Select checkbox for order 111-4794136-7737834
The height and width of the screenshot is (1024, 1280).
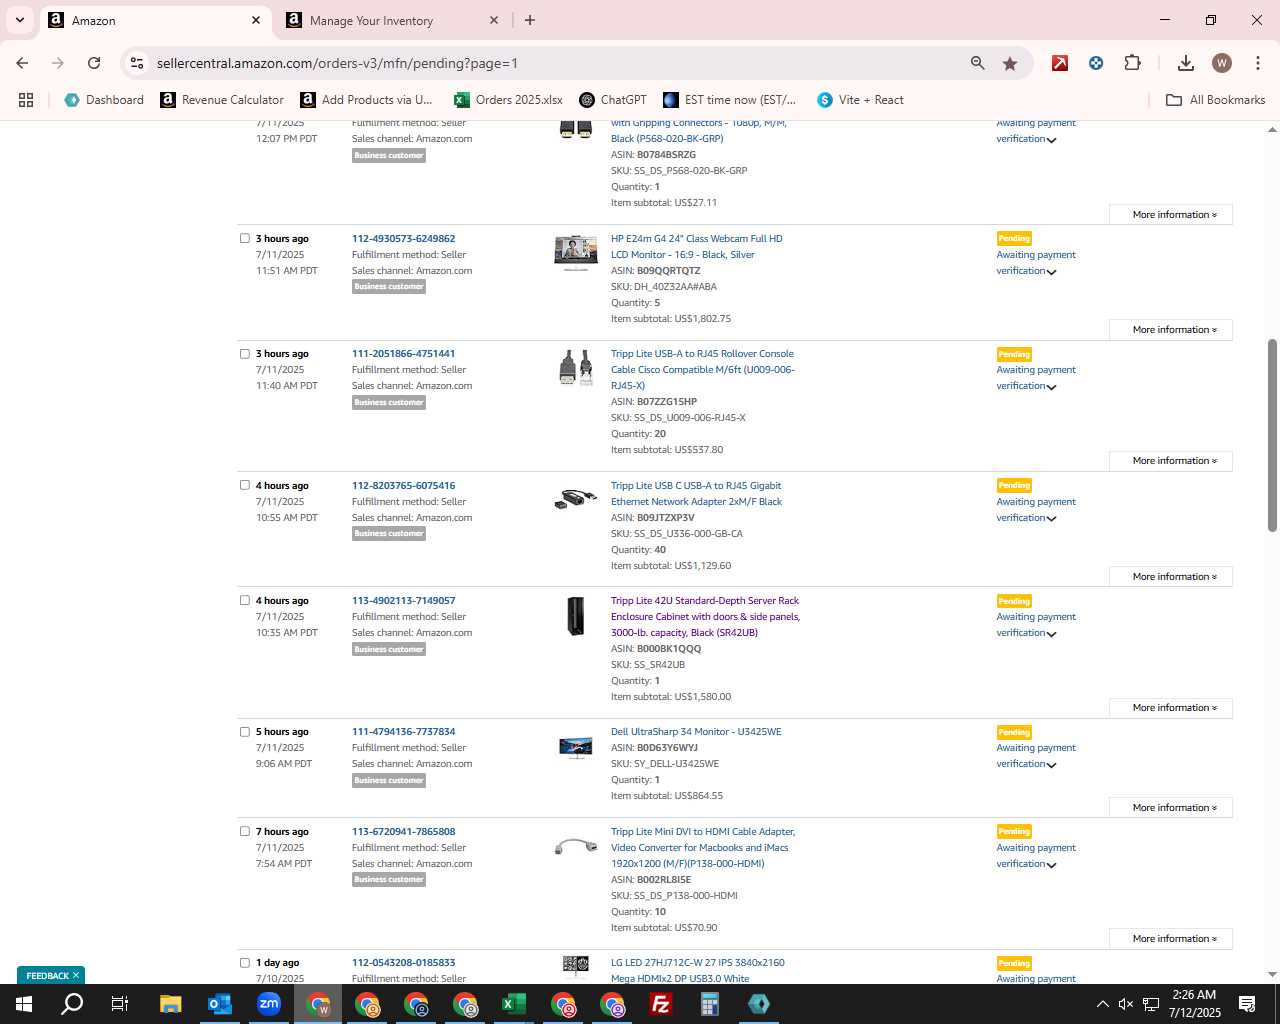pyautogui.click(x=244, y=731)
